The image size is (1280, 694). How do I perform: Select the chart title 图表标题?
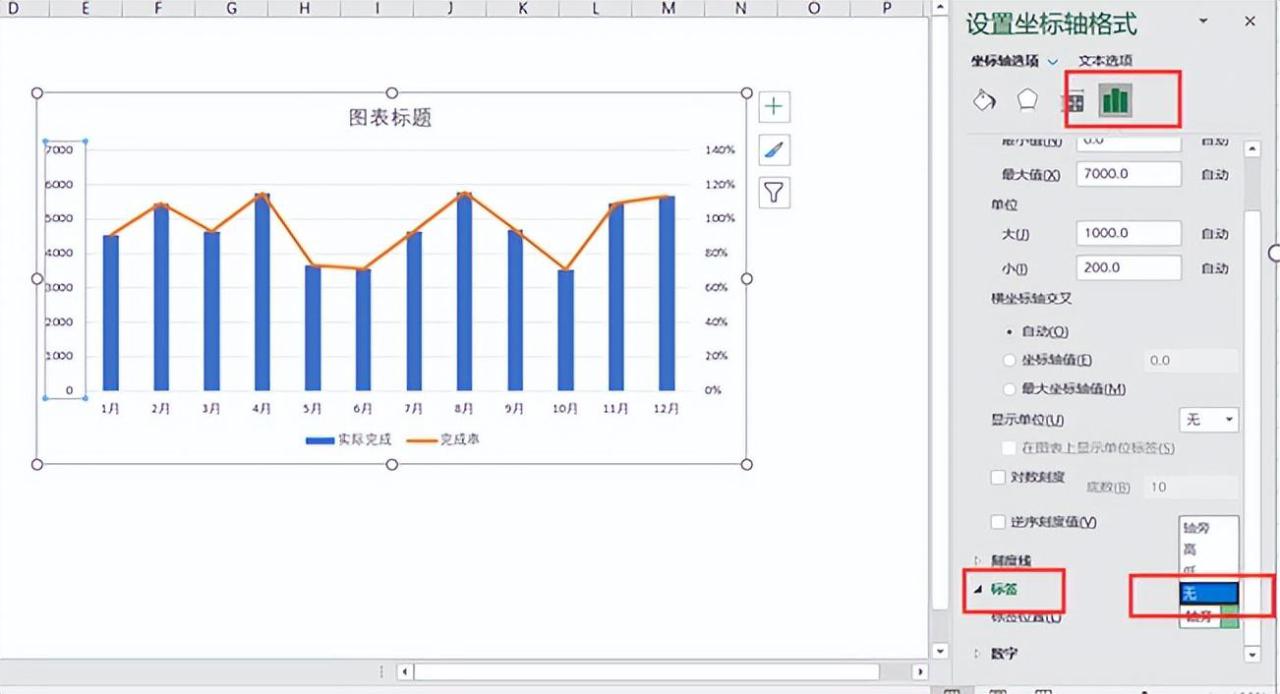click(x=390, y=117)
